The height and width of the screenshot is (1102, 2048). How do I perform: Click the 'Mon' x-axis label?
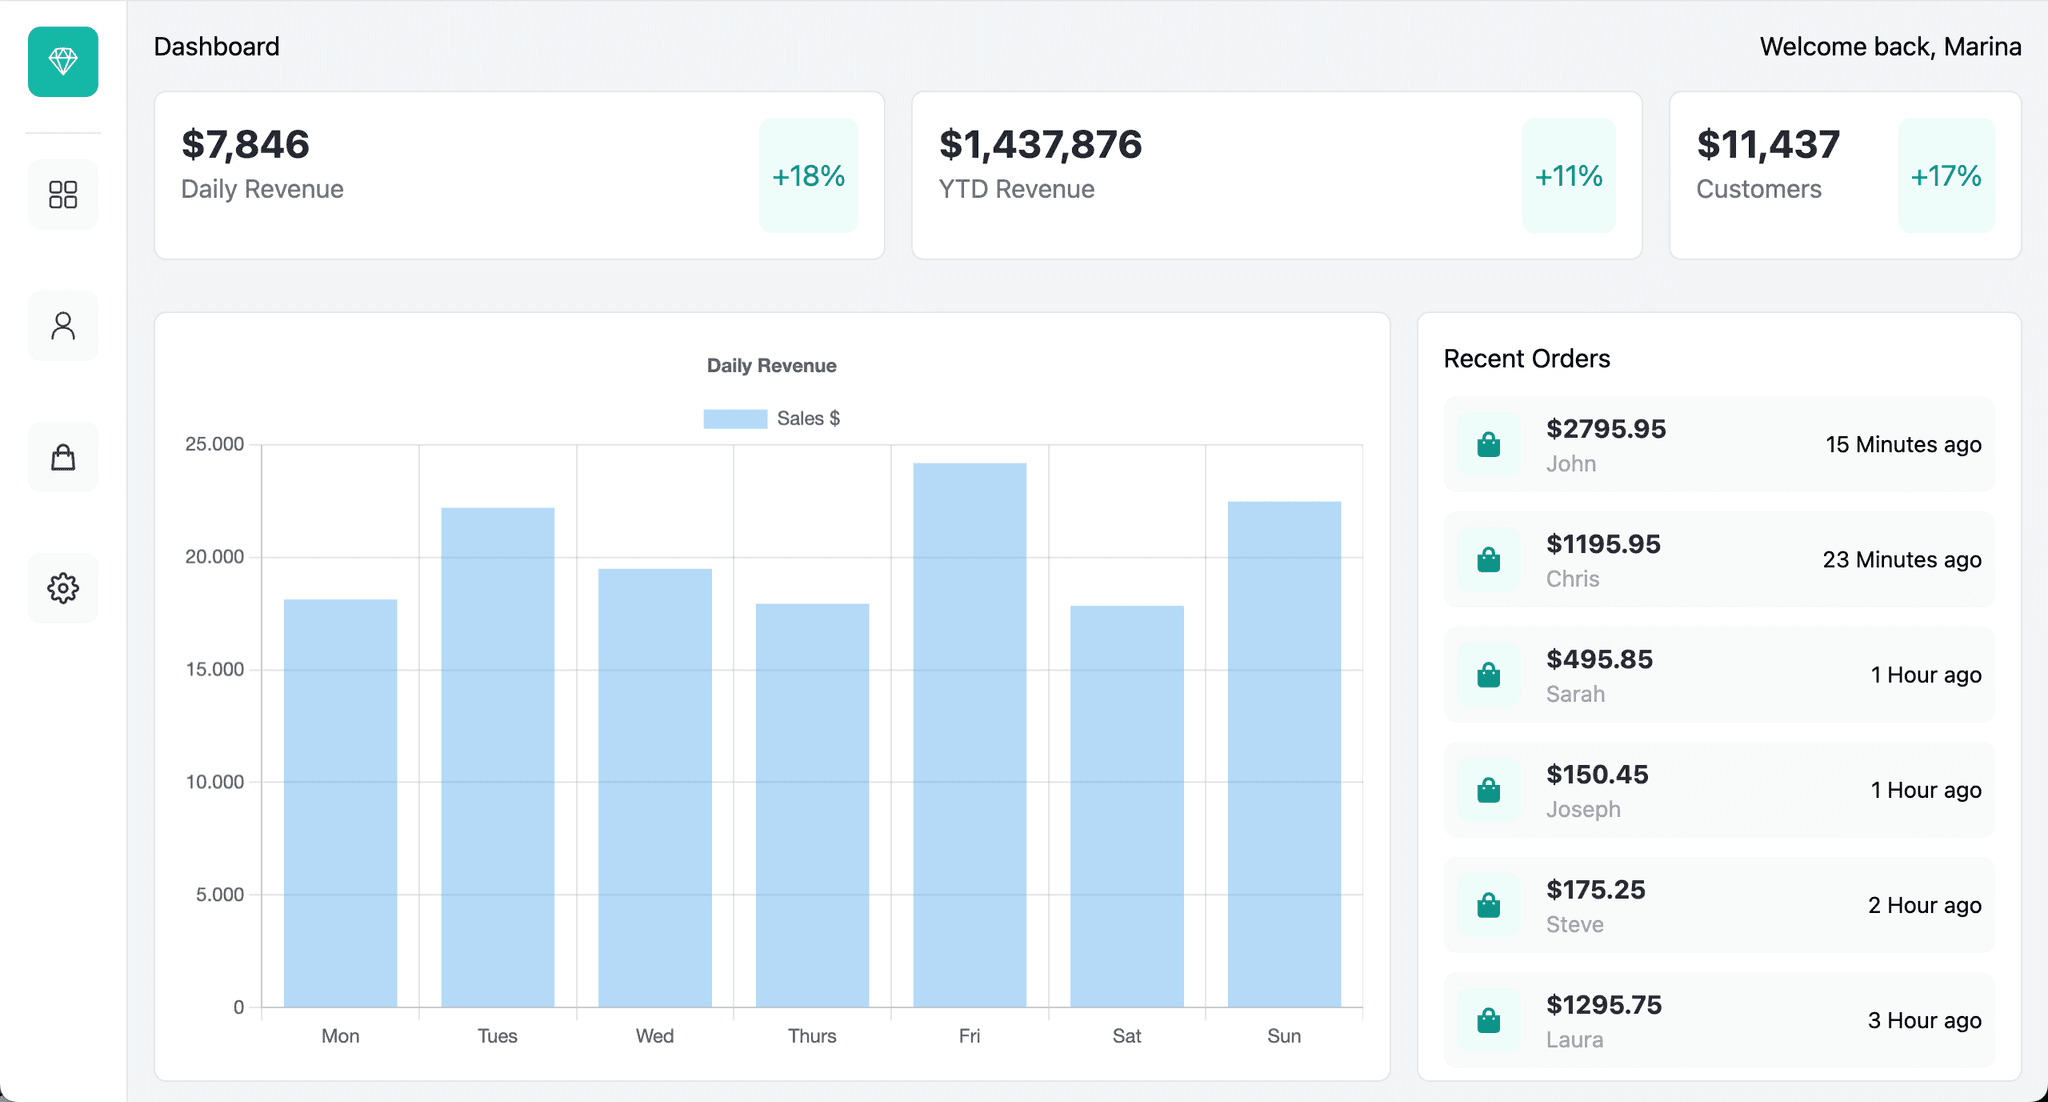(340, 1036)
